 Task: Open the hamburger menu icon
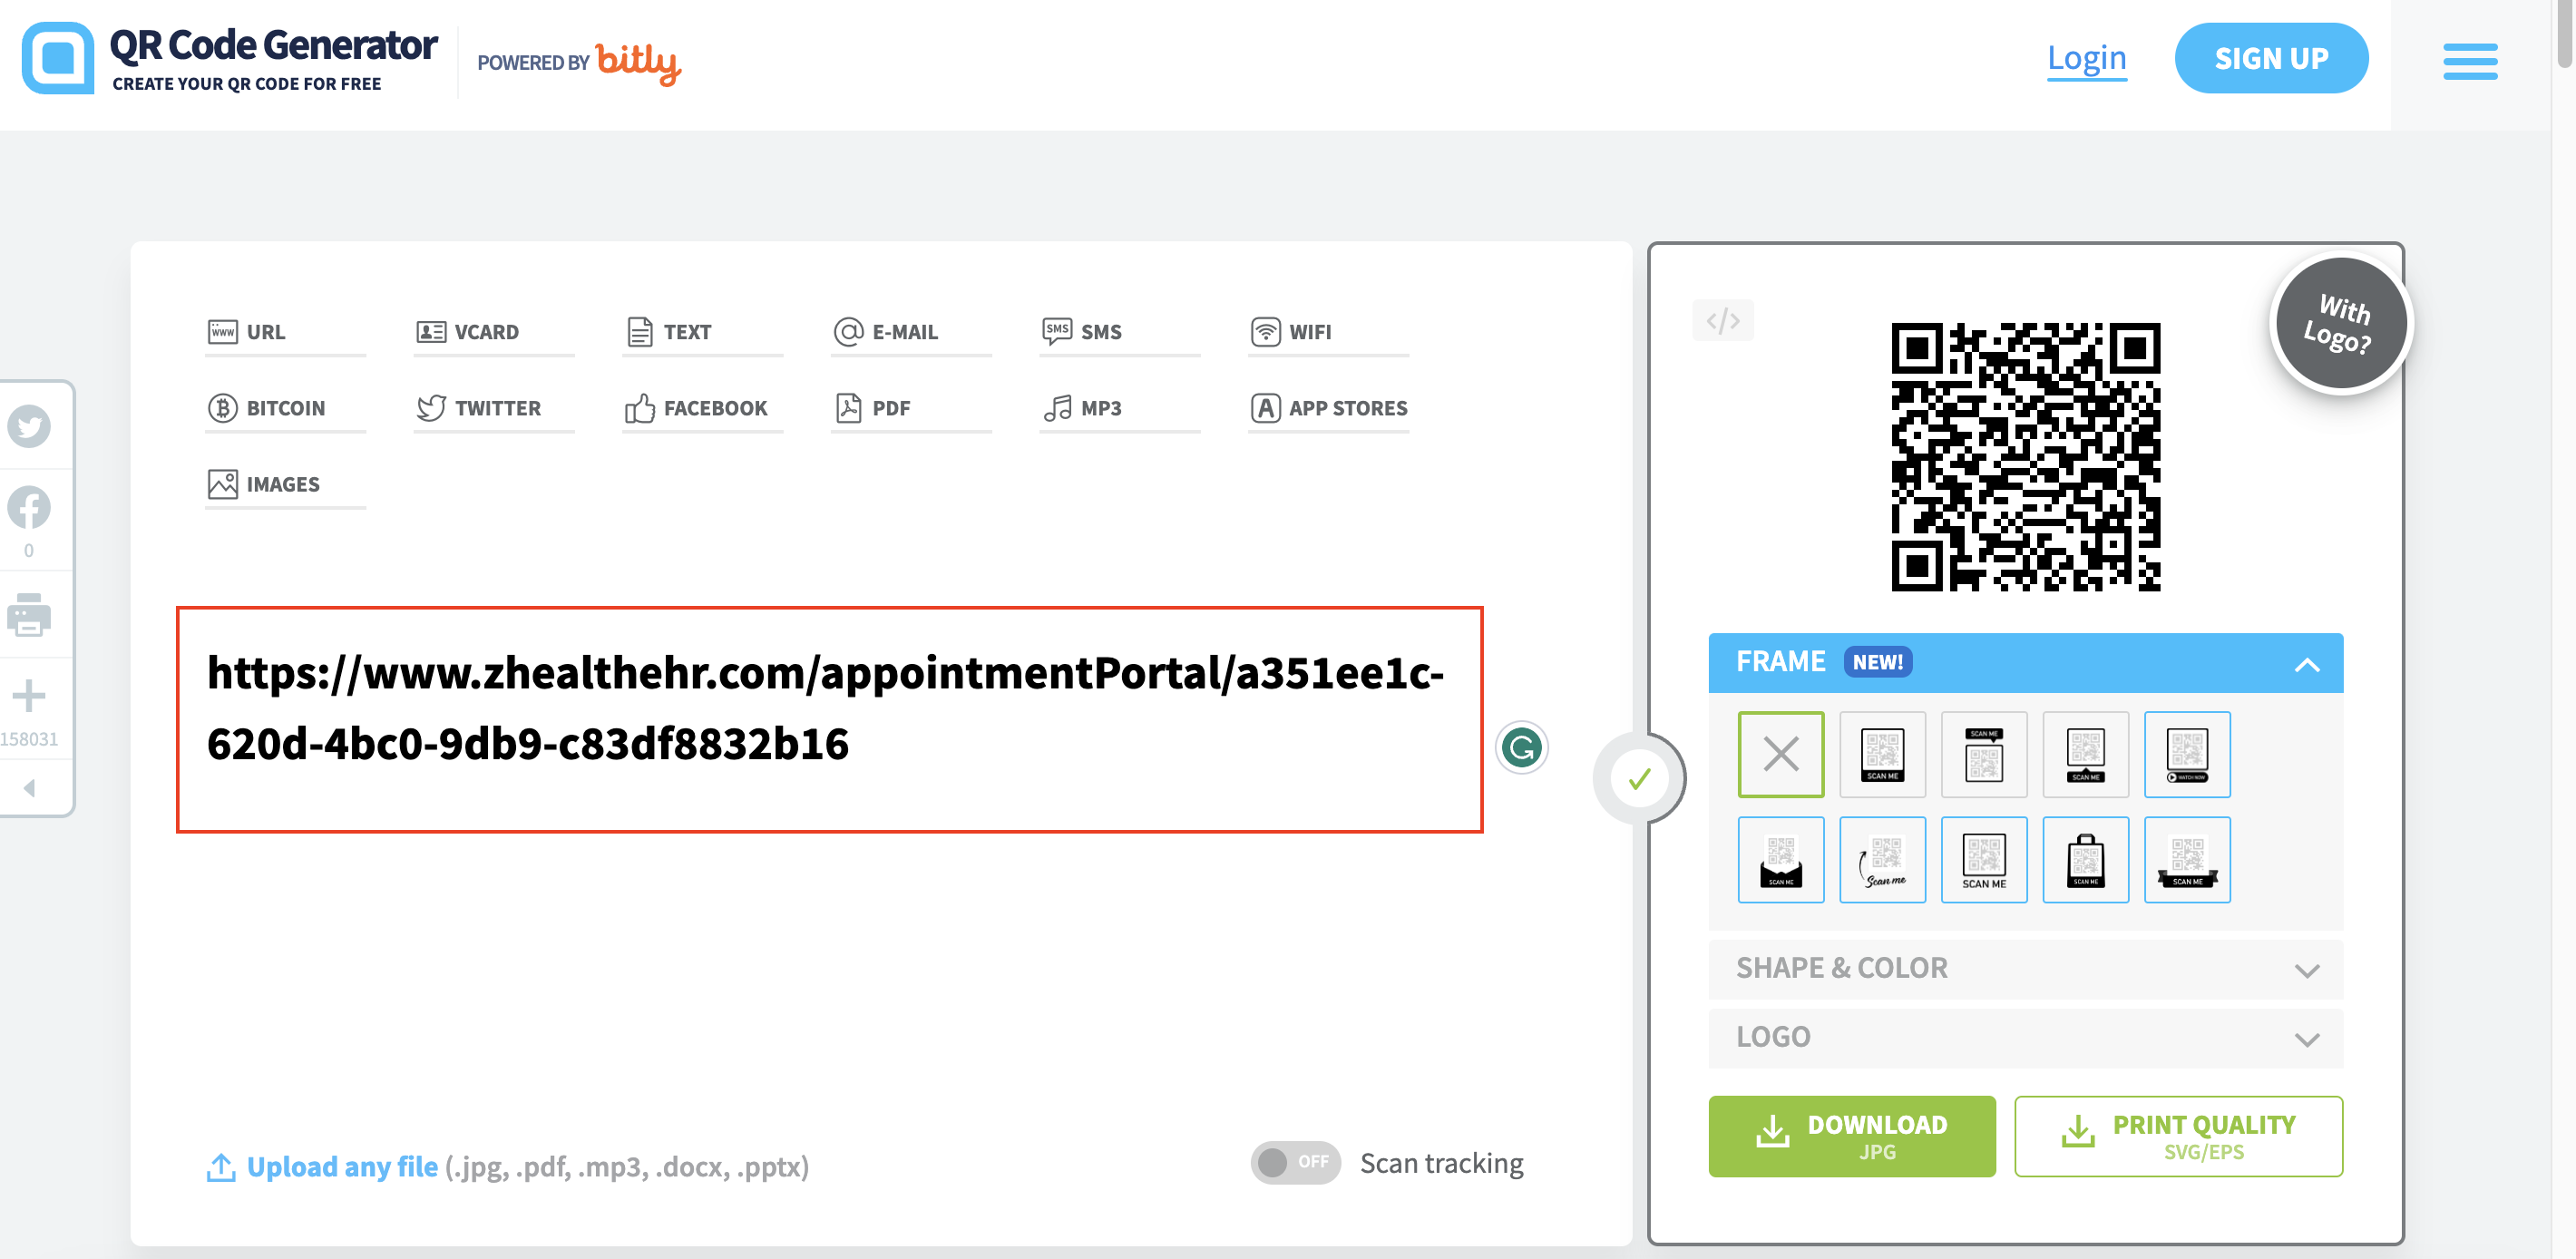tap(2470, 61)
